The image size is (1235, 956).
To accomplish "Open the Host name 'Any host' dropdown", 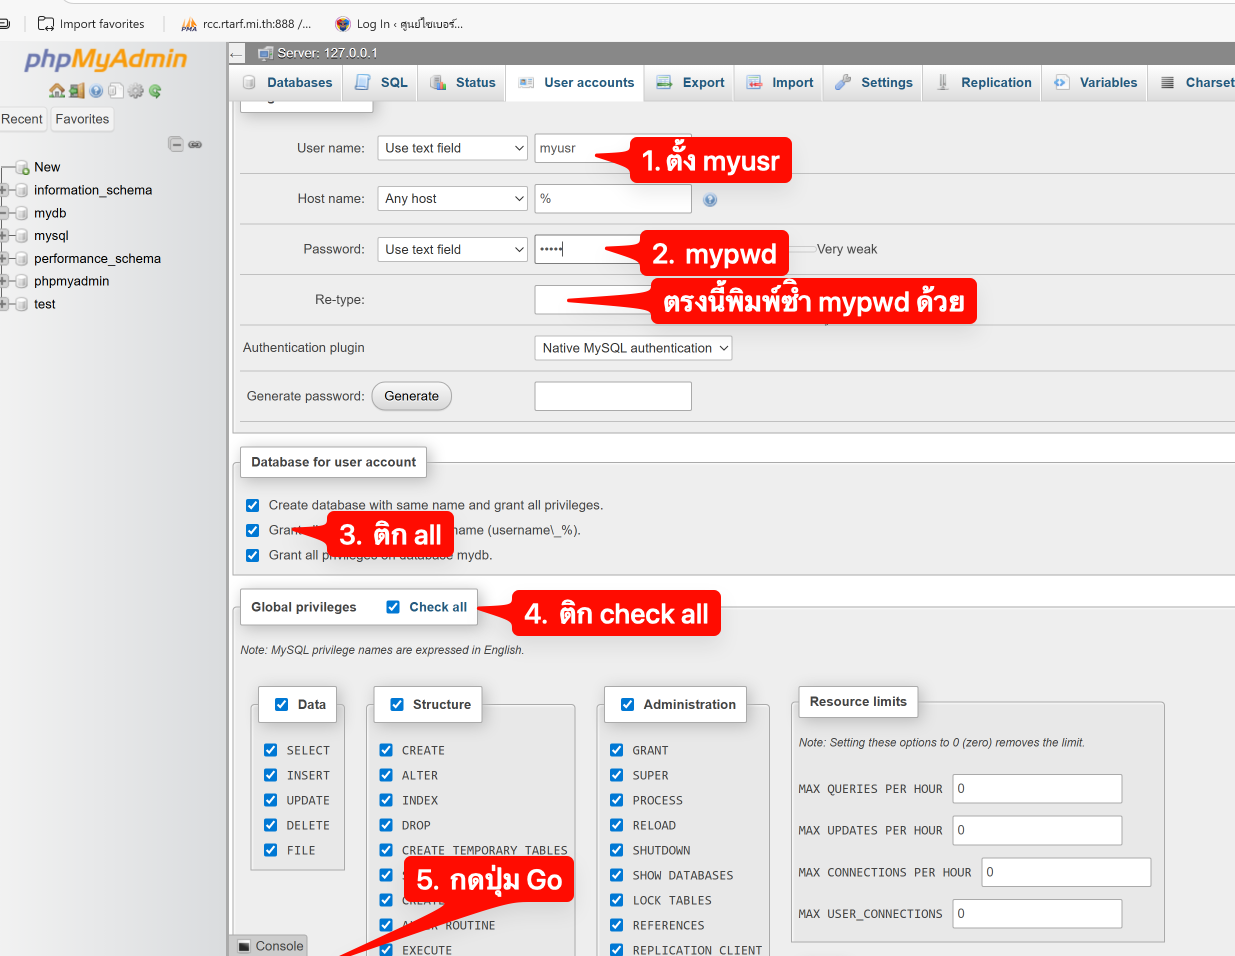I will 452,199.
